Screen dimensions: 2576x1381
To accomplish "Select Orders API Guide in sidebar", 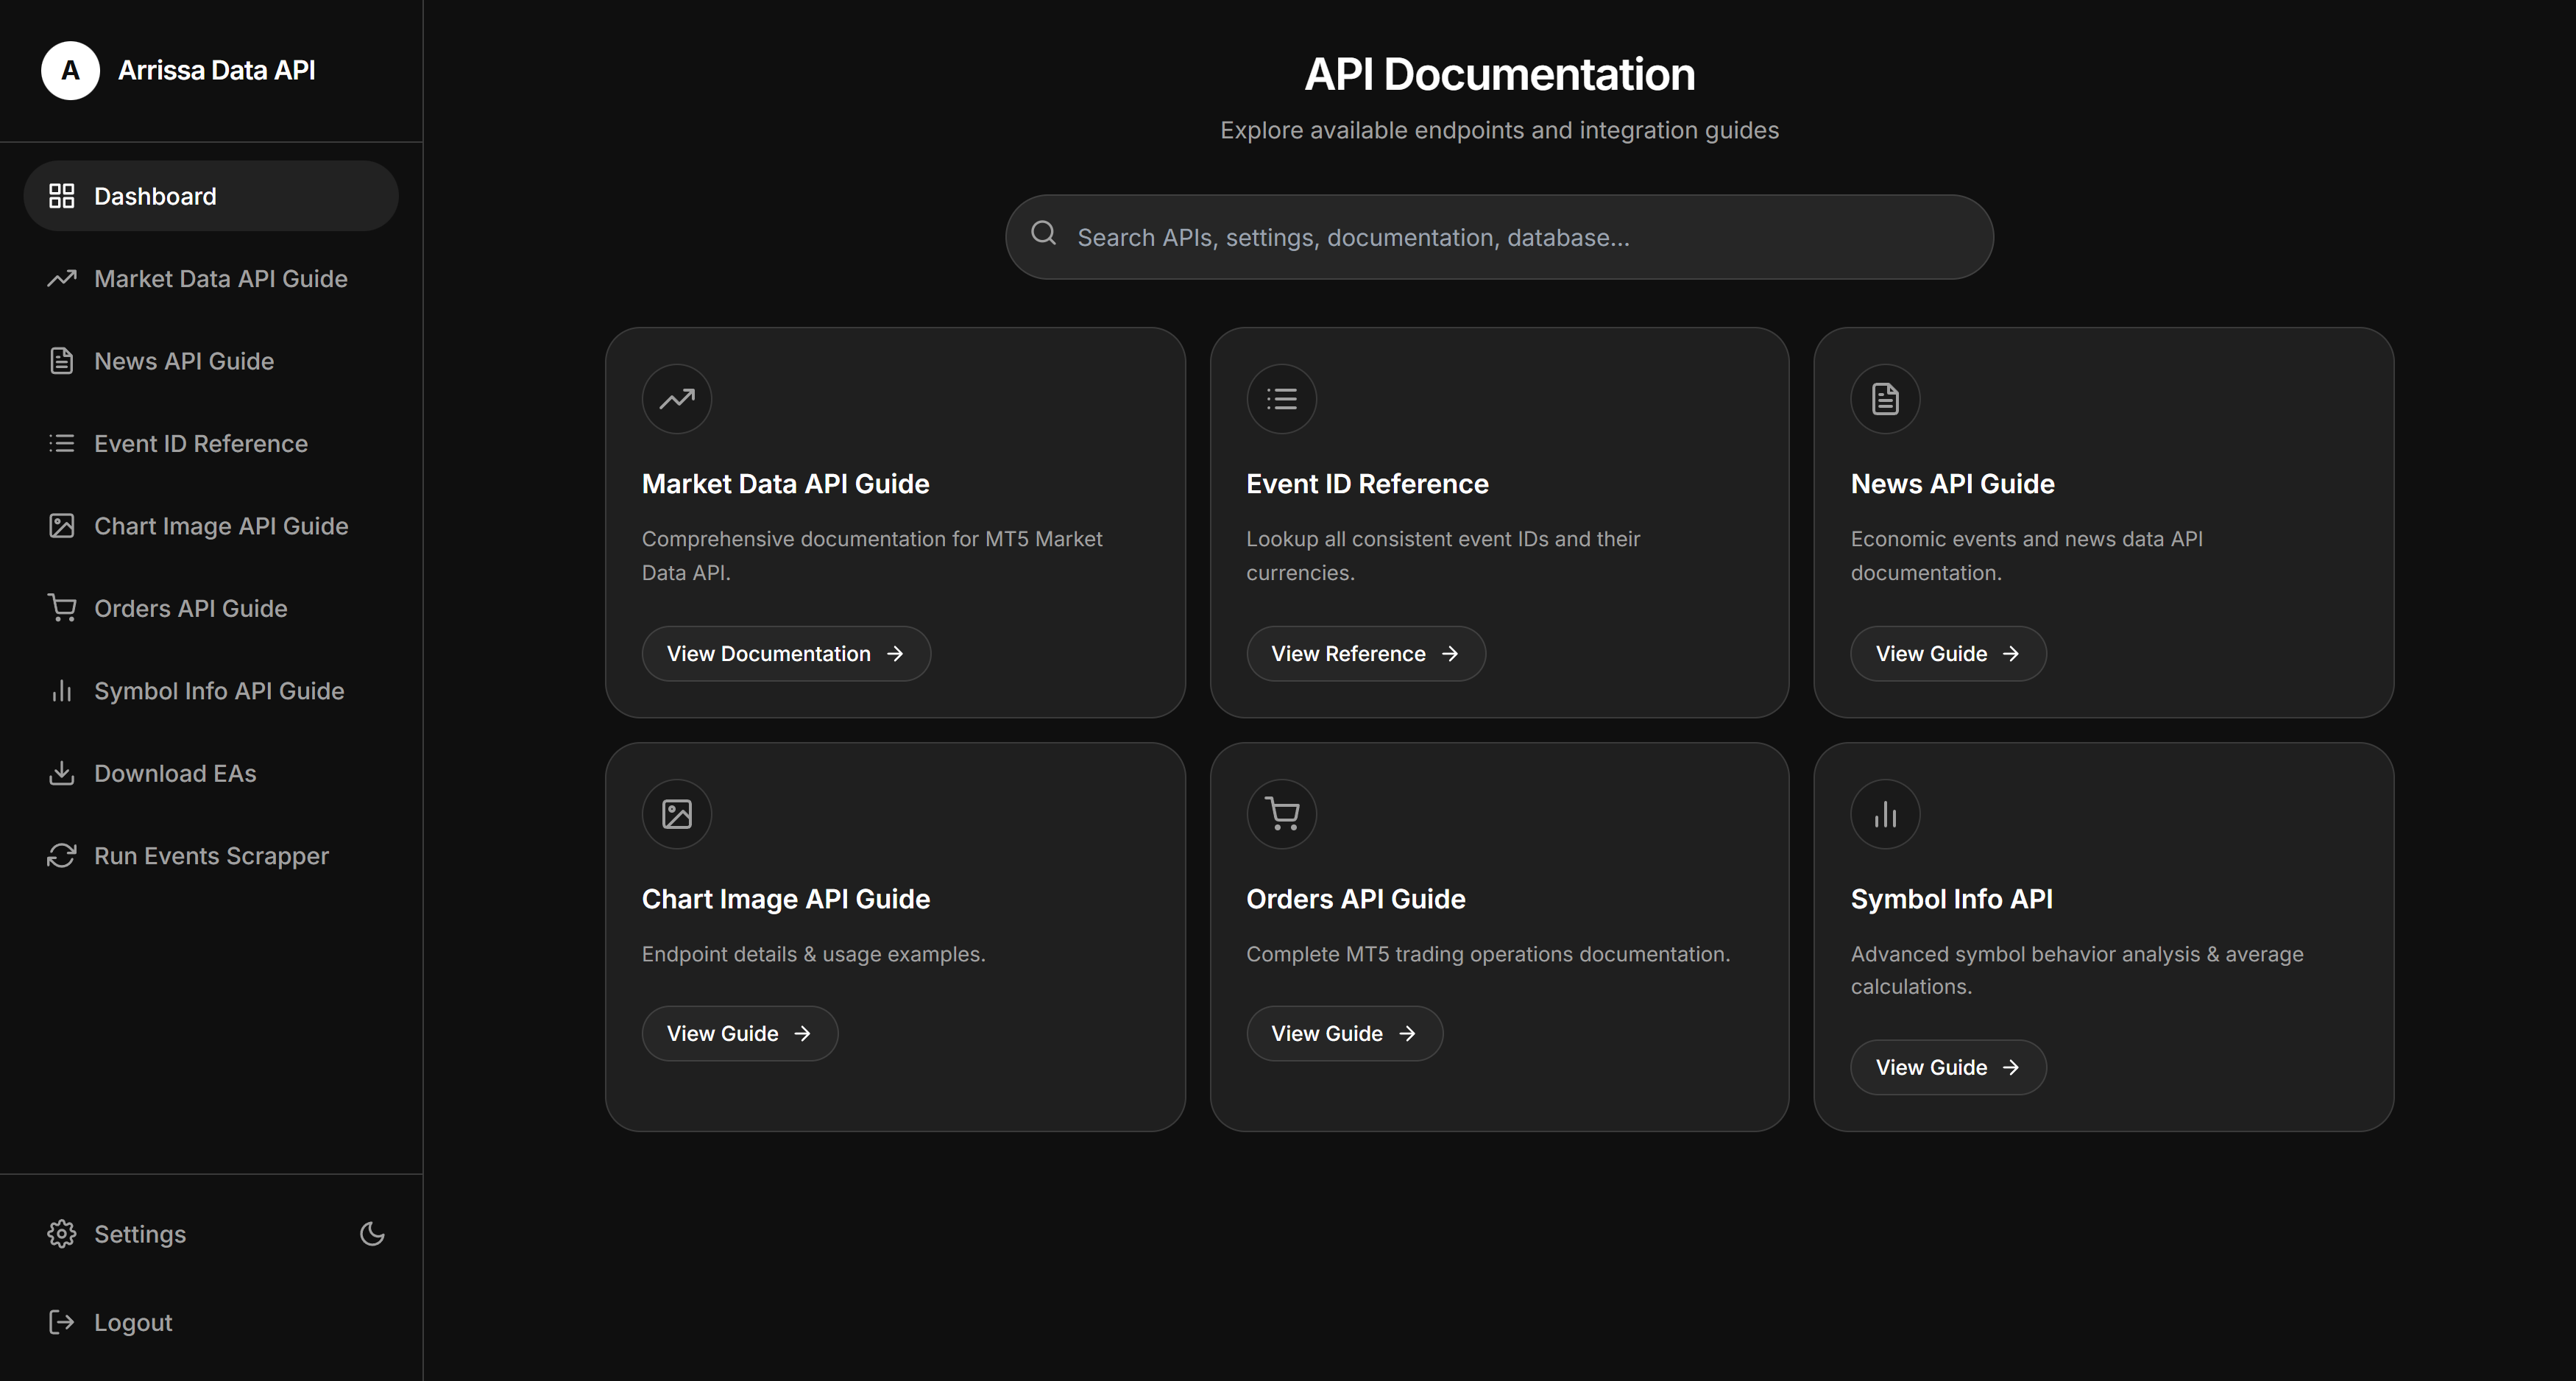I will (x=190, y=608).
